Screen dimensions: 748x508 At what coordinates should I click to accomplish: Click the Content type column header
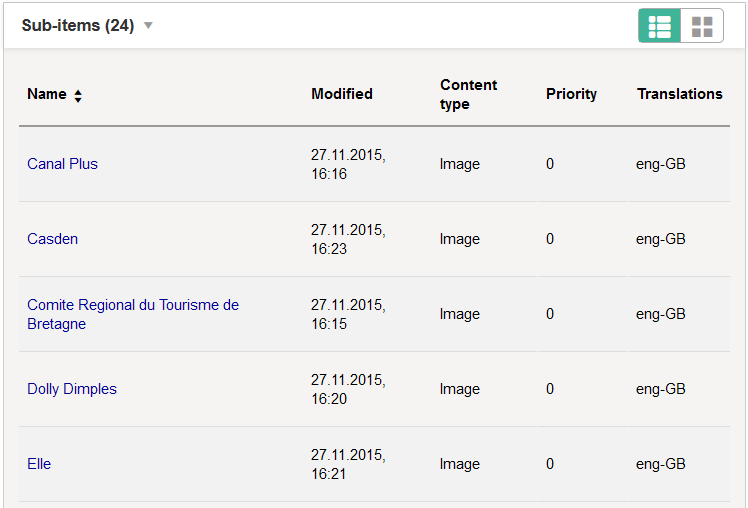[468, 94]
